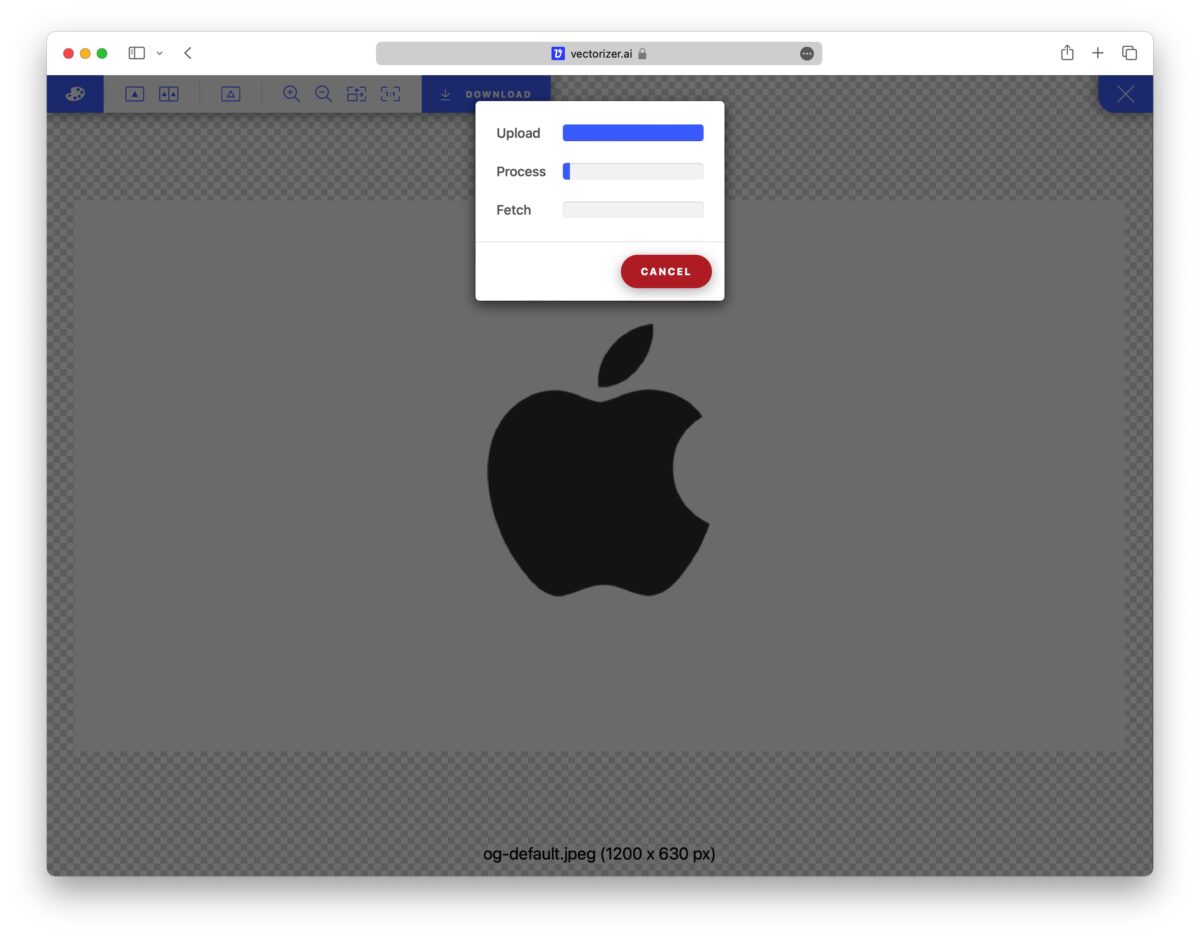
Task: Open a new tab with plus icon
Action: coord(1098,53)
